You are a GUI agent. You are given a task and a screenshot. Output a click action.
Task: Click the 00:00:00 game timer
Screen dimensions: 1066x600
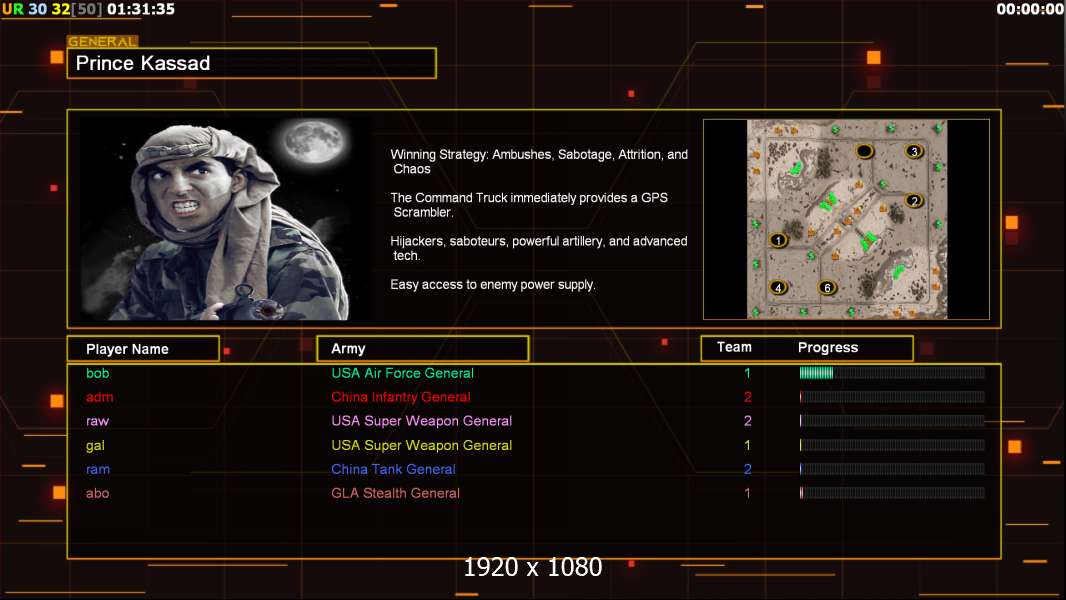(x=1030, y=10)
